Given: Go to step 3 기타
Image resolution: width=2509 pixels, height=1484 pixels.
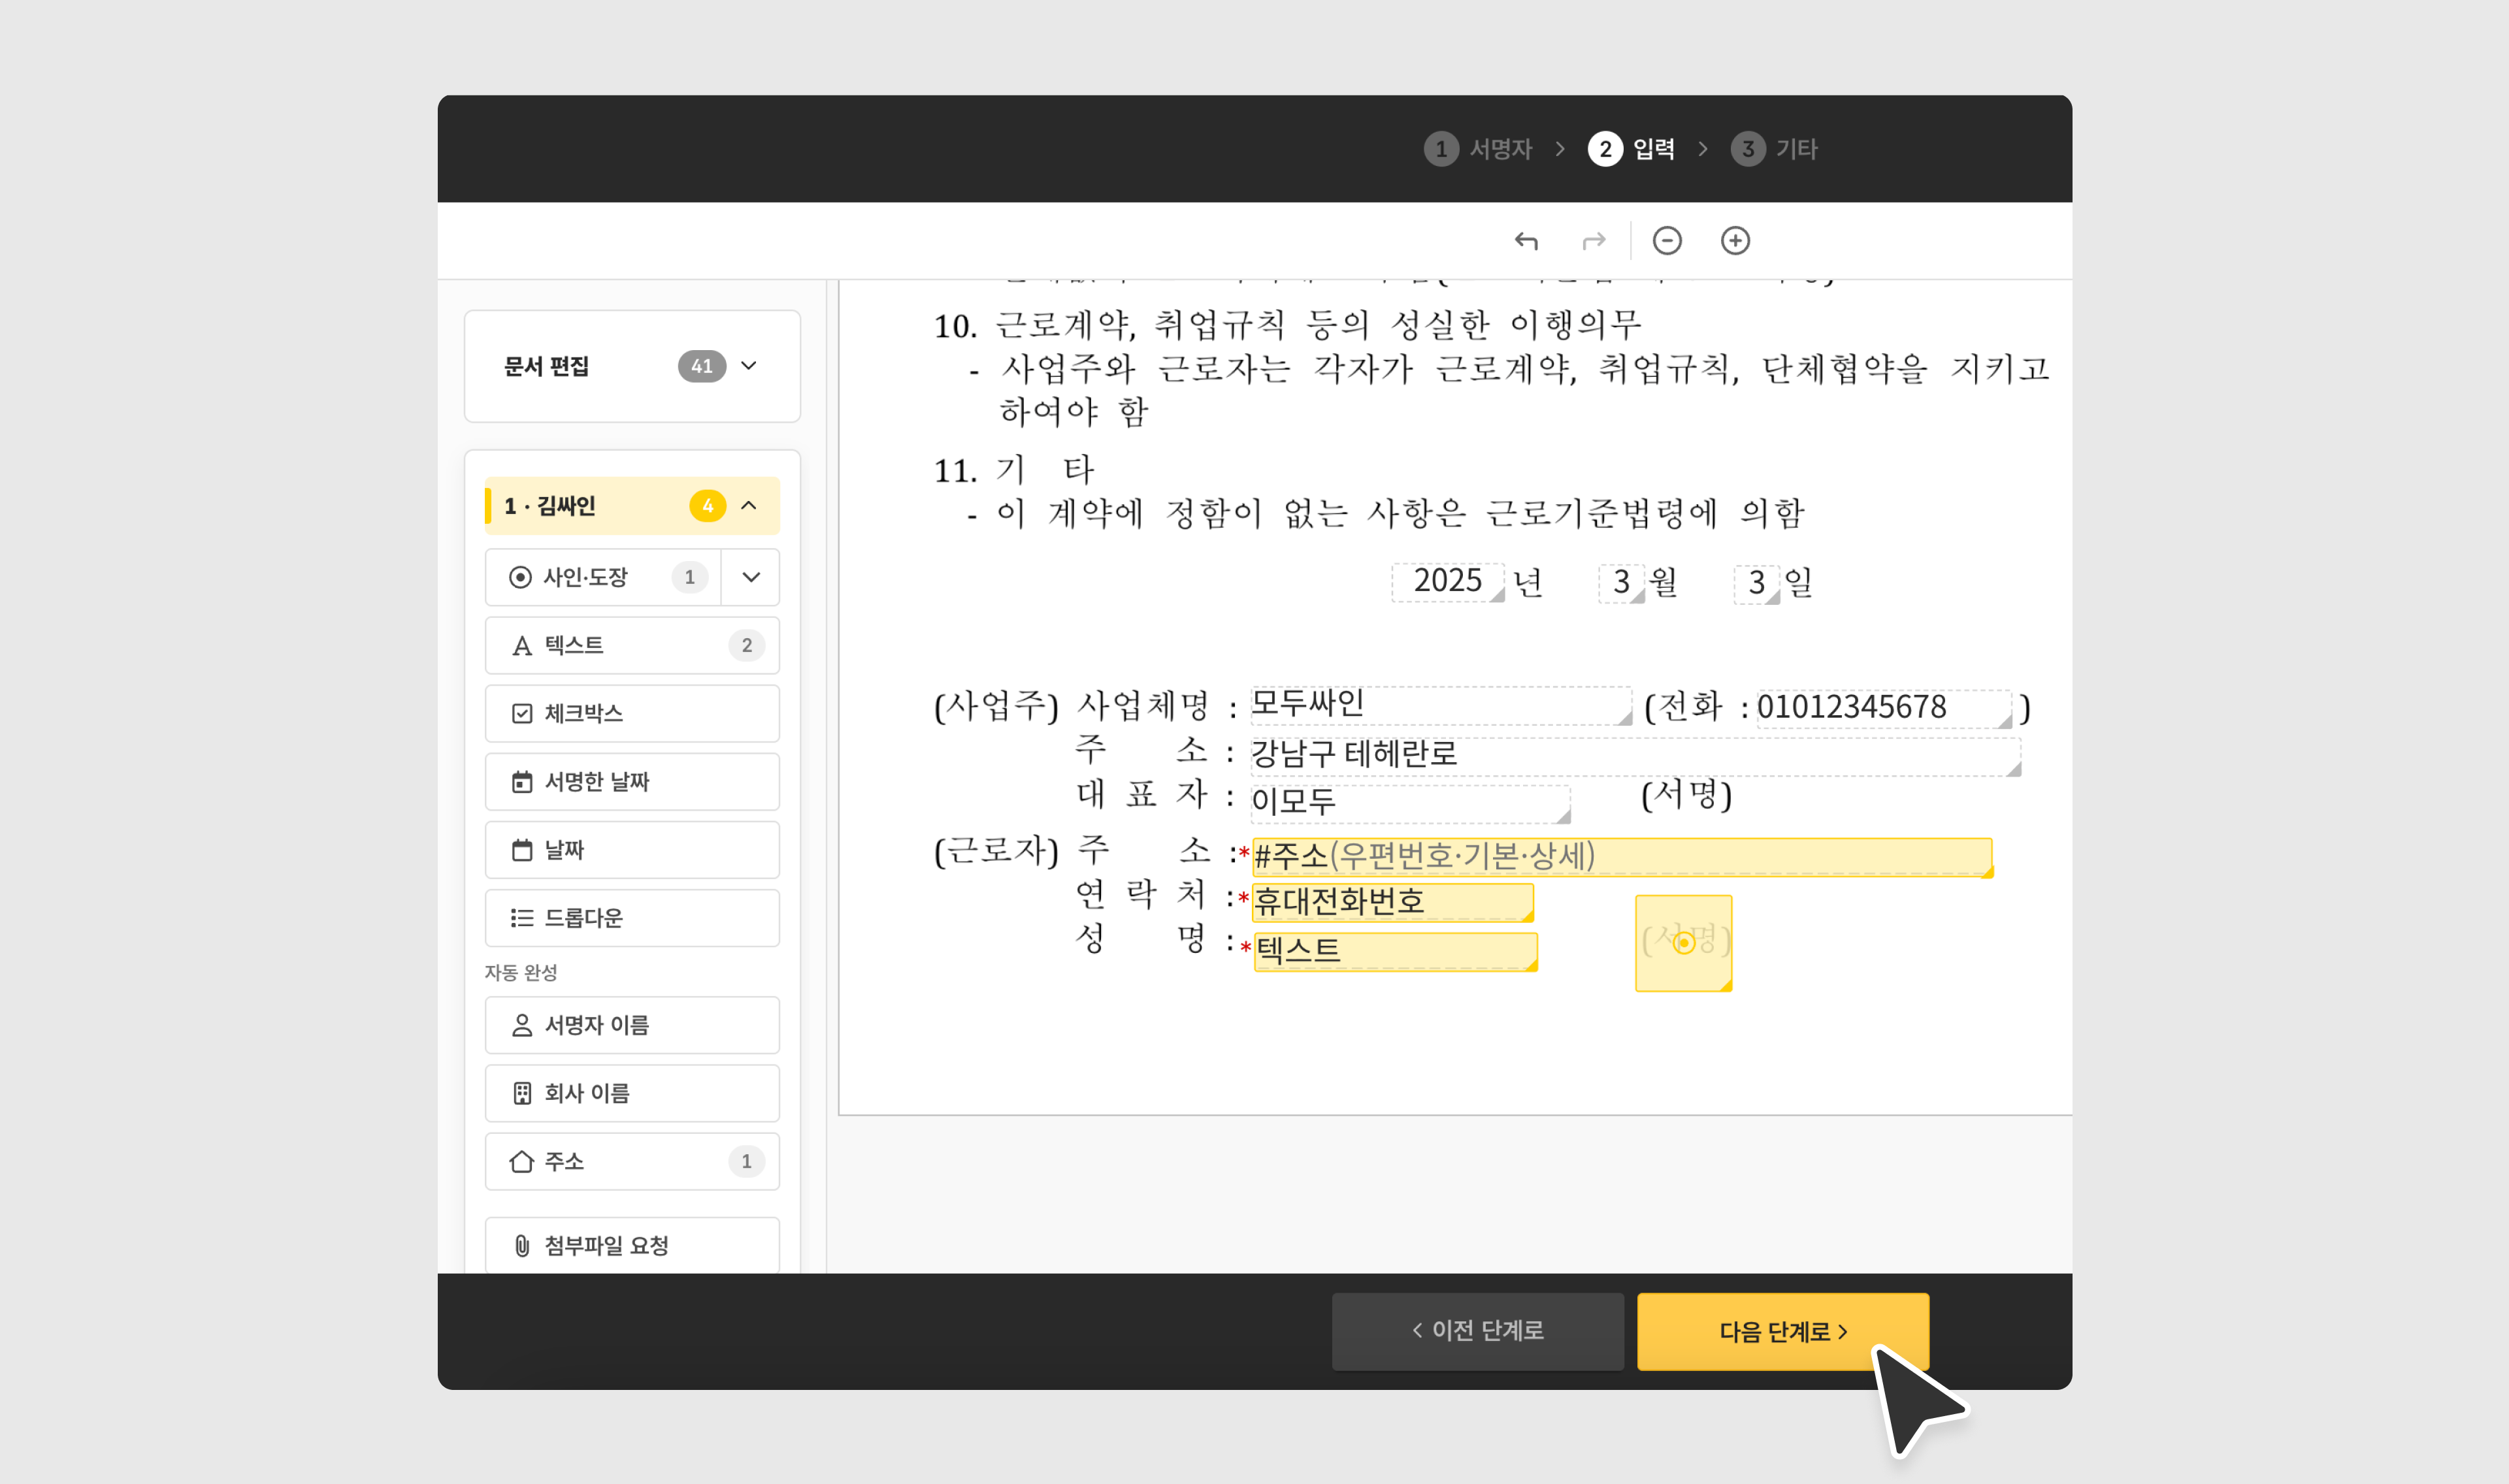Looking at the screenshot, I should [x=1774, y=149].
